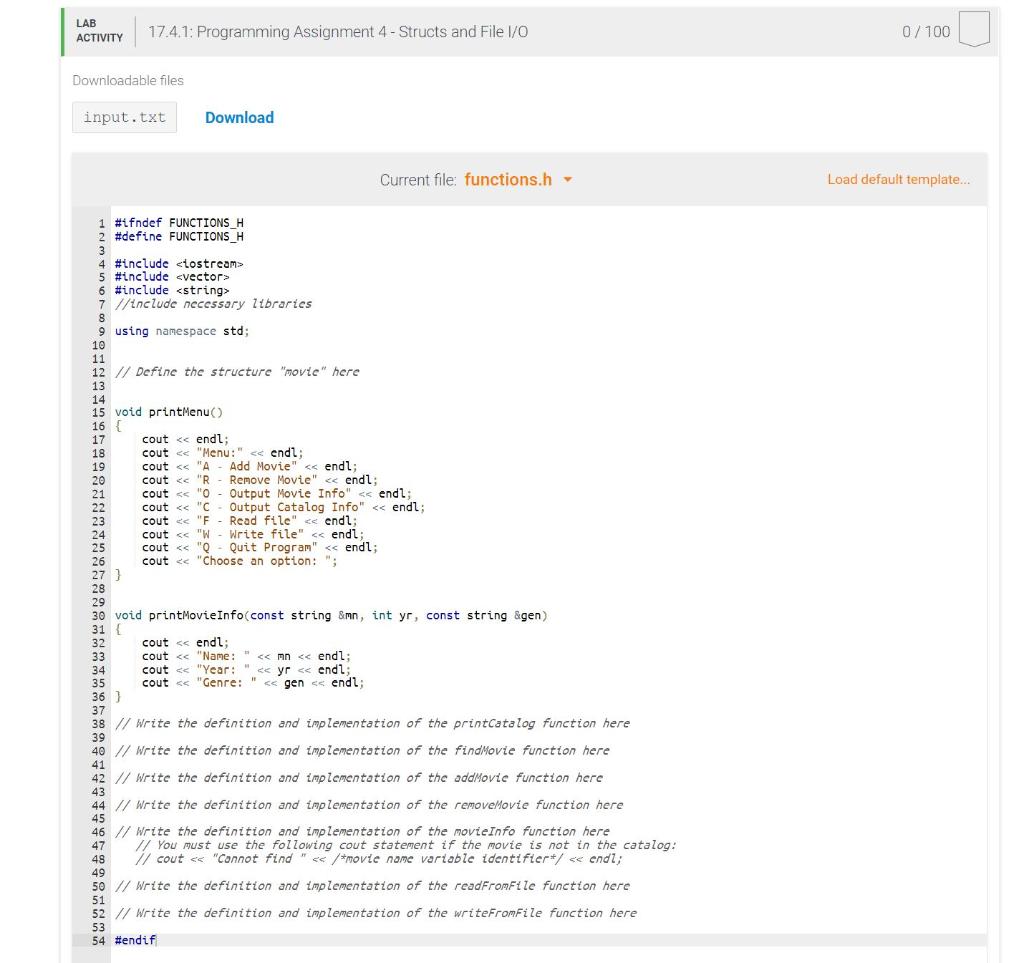Click the #include <string> line
The height and width of the screenshot is (963, 1024).
pyautogui.click(x=172, y=291)
